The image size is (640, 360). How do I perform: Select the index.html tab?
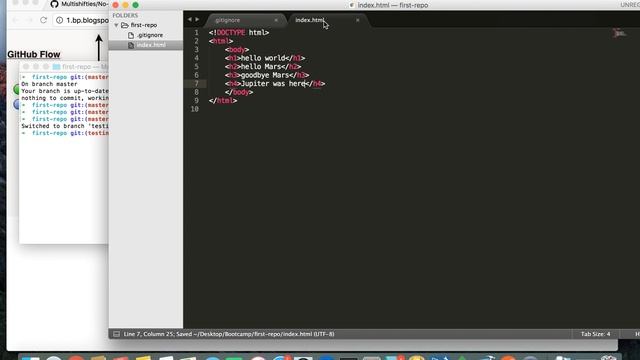click(x=309, y=20)
